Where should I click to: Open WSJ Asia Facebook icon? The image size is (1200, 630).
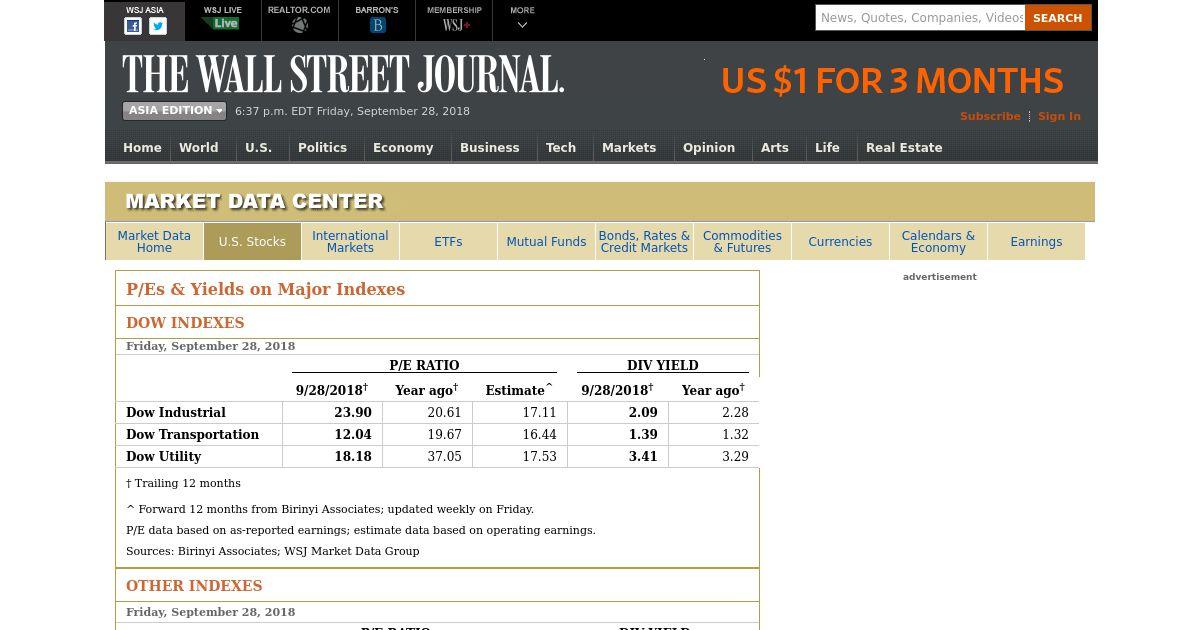[132, 27]
